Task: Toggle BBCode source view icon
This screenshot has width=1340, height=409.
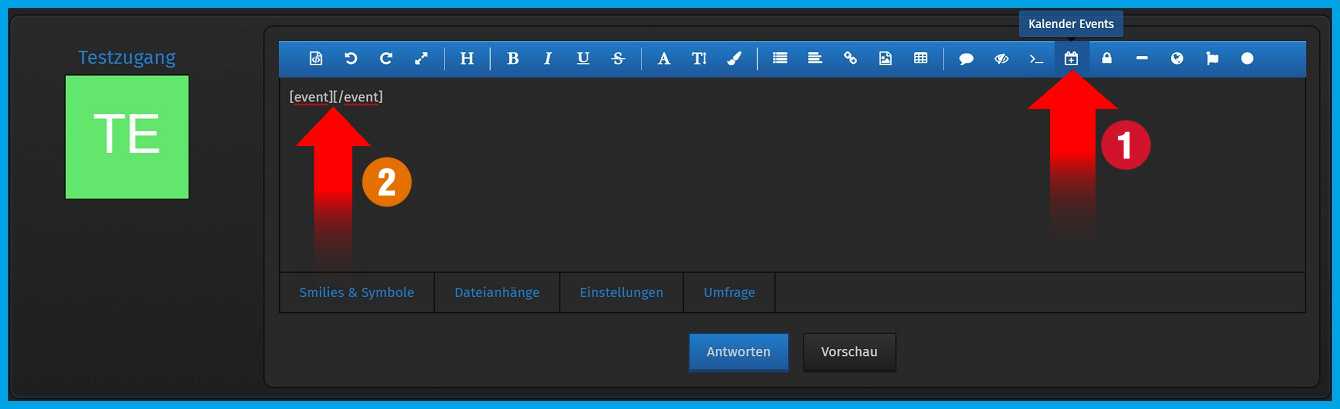Action: 316,59
